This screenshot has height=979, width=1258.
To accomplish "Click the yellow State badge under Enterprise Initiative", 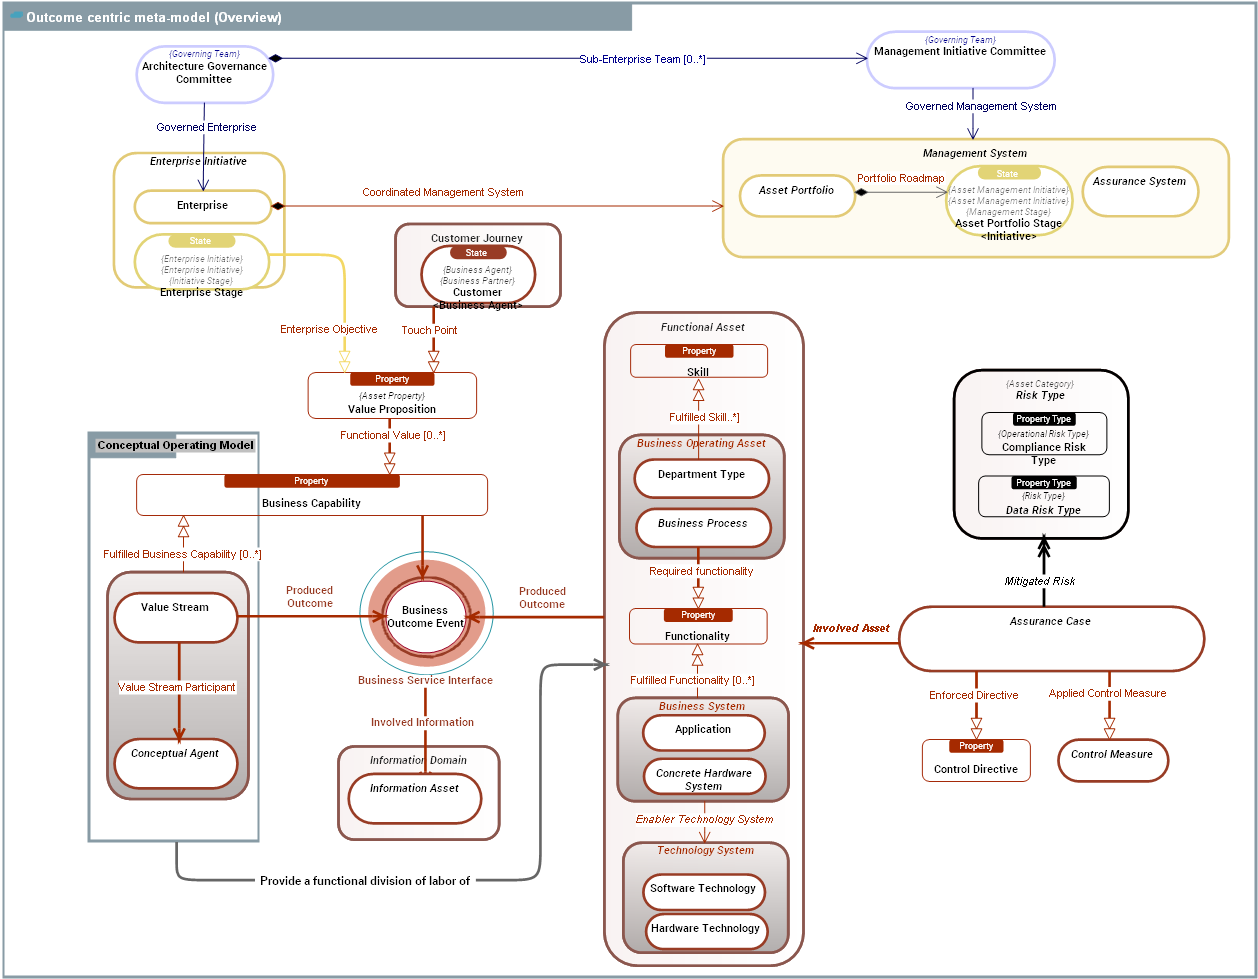I will 200,241.
